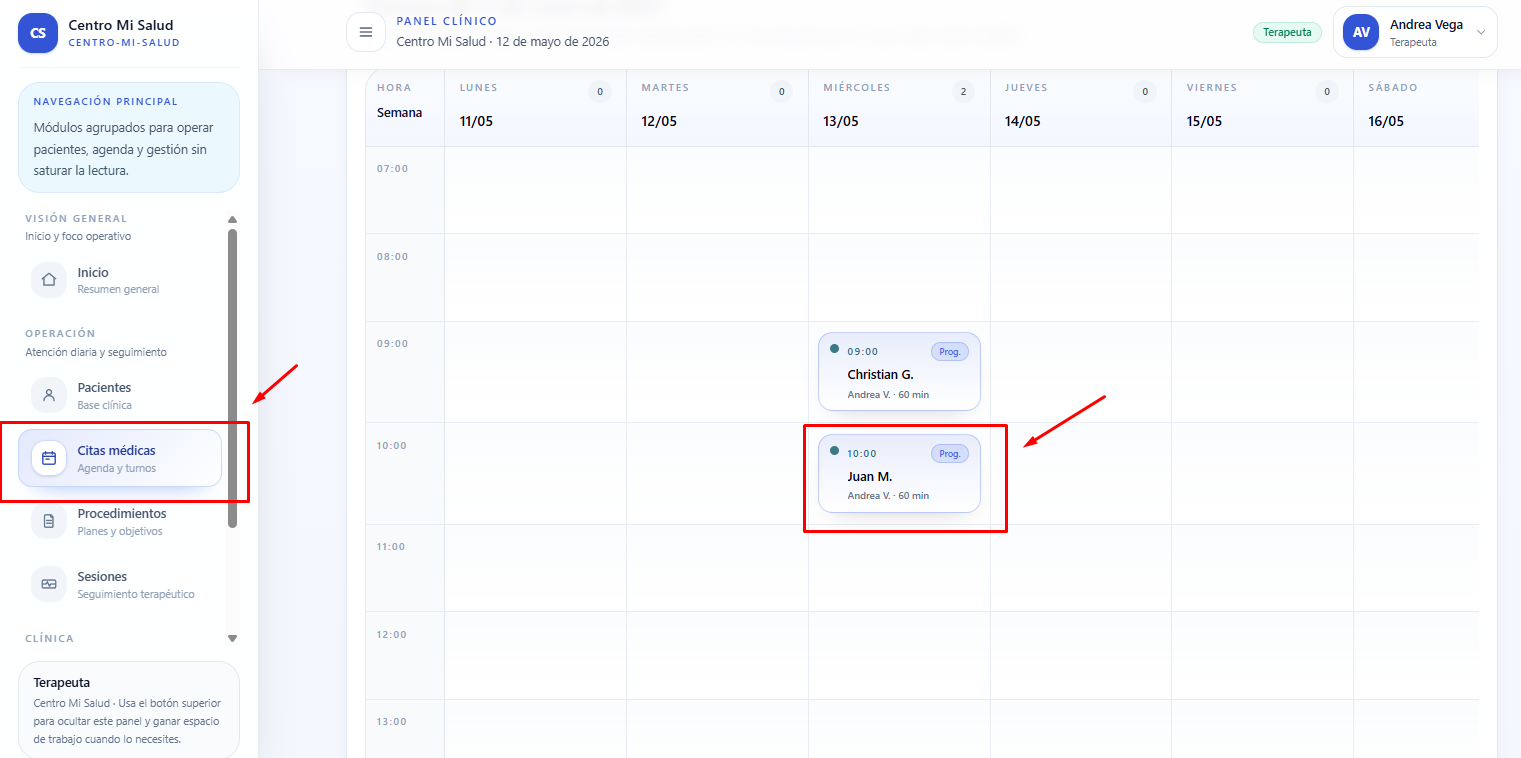Select the Viernes 15/05 column header

1262,108
